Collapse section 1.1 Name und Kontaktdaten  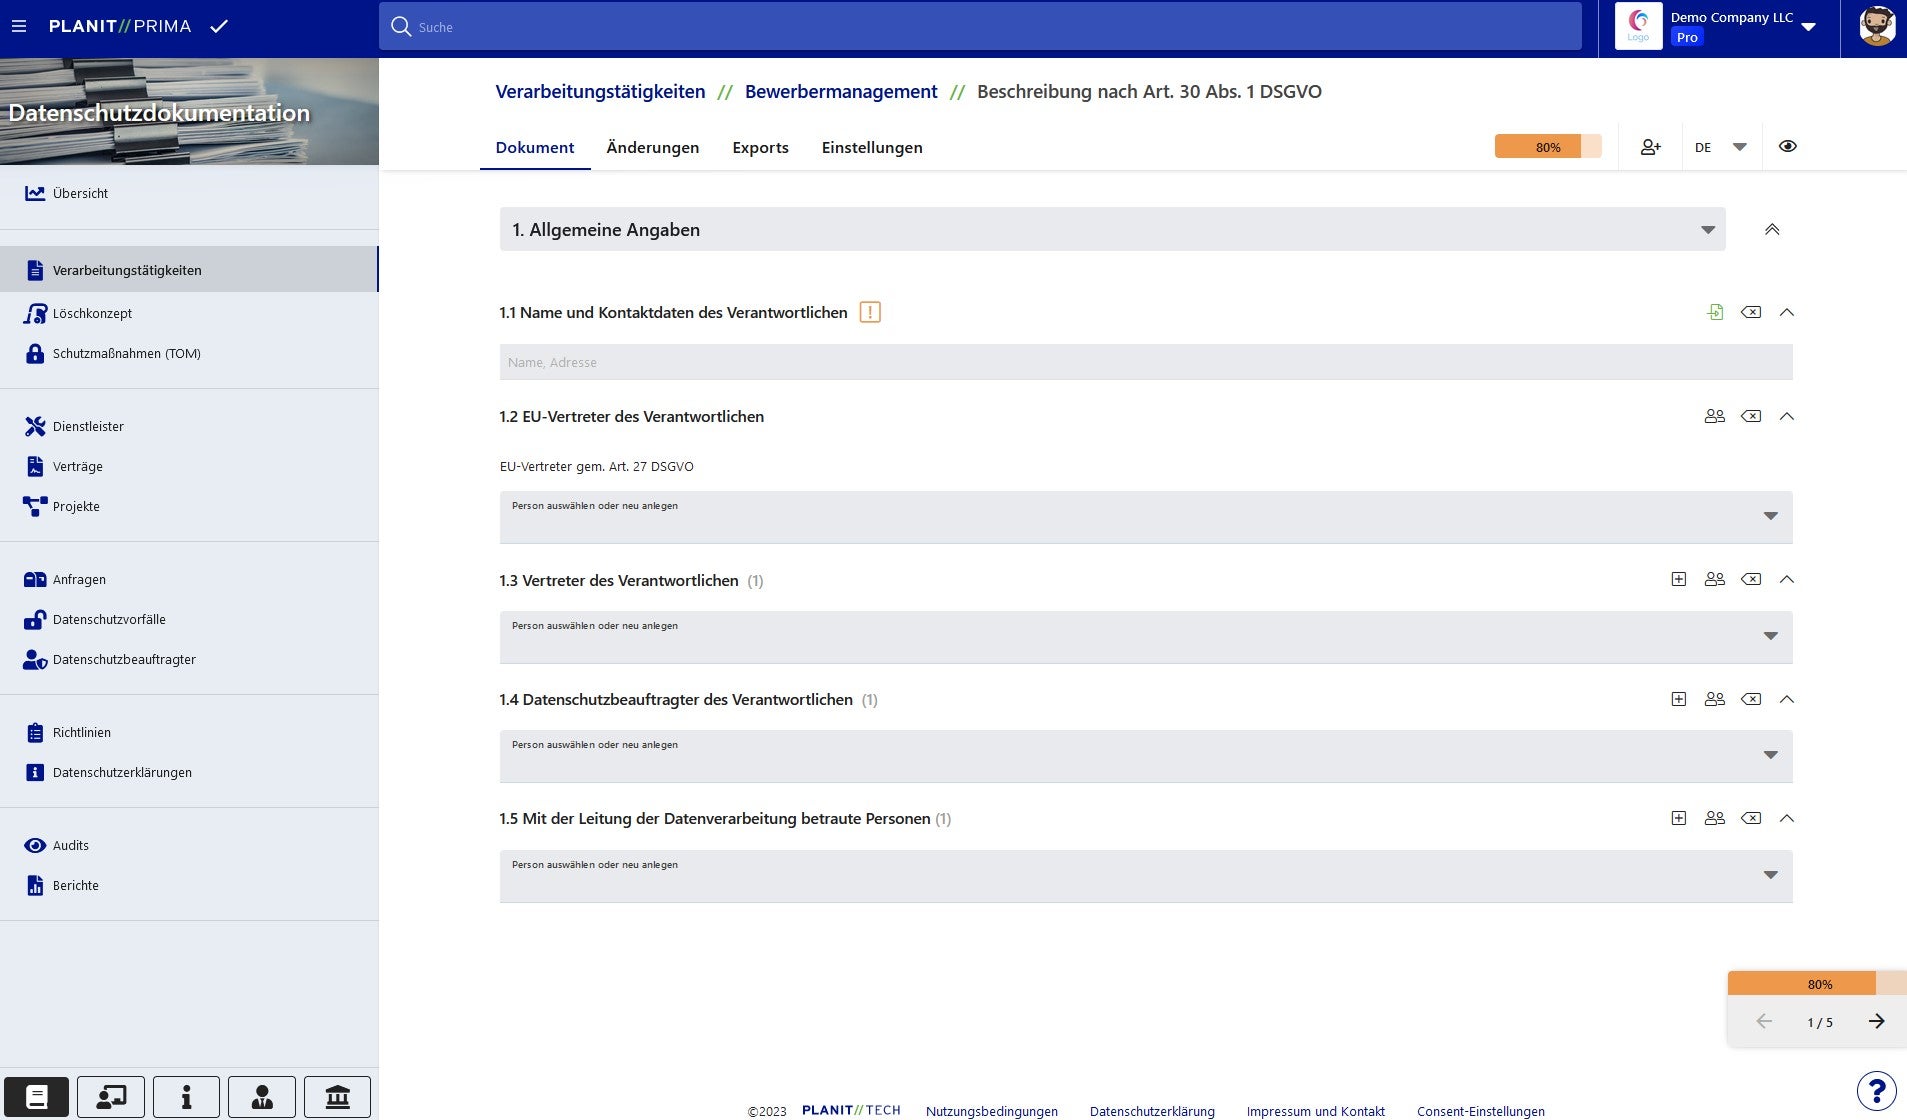click(1787, 312)
